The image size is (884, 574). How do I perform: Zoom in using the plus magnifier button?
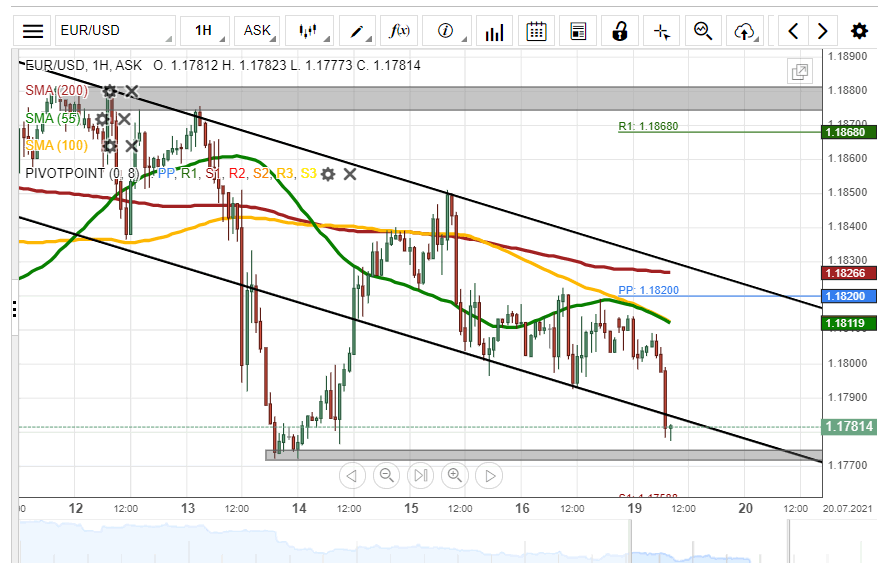click(x=455, y=475)
